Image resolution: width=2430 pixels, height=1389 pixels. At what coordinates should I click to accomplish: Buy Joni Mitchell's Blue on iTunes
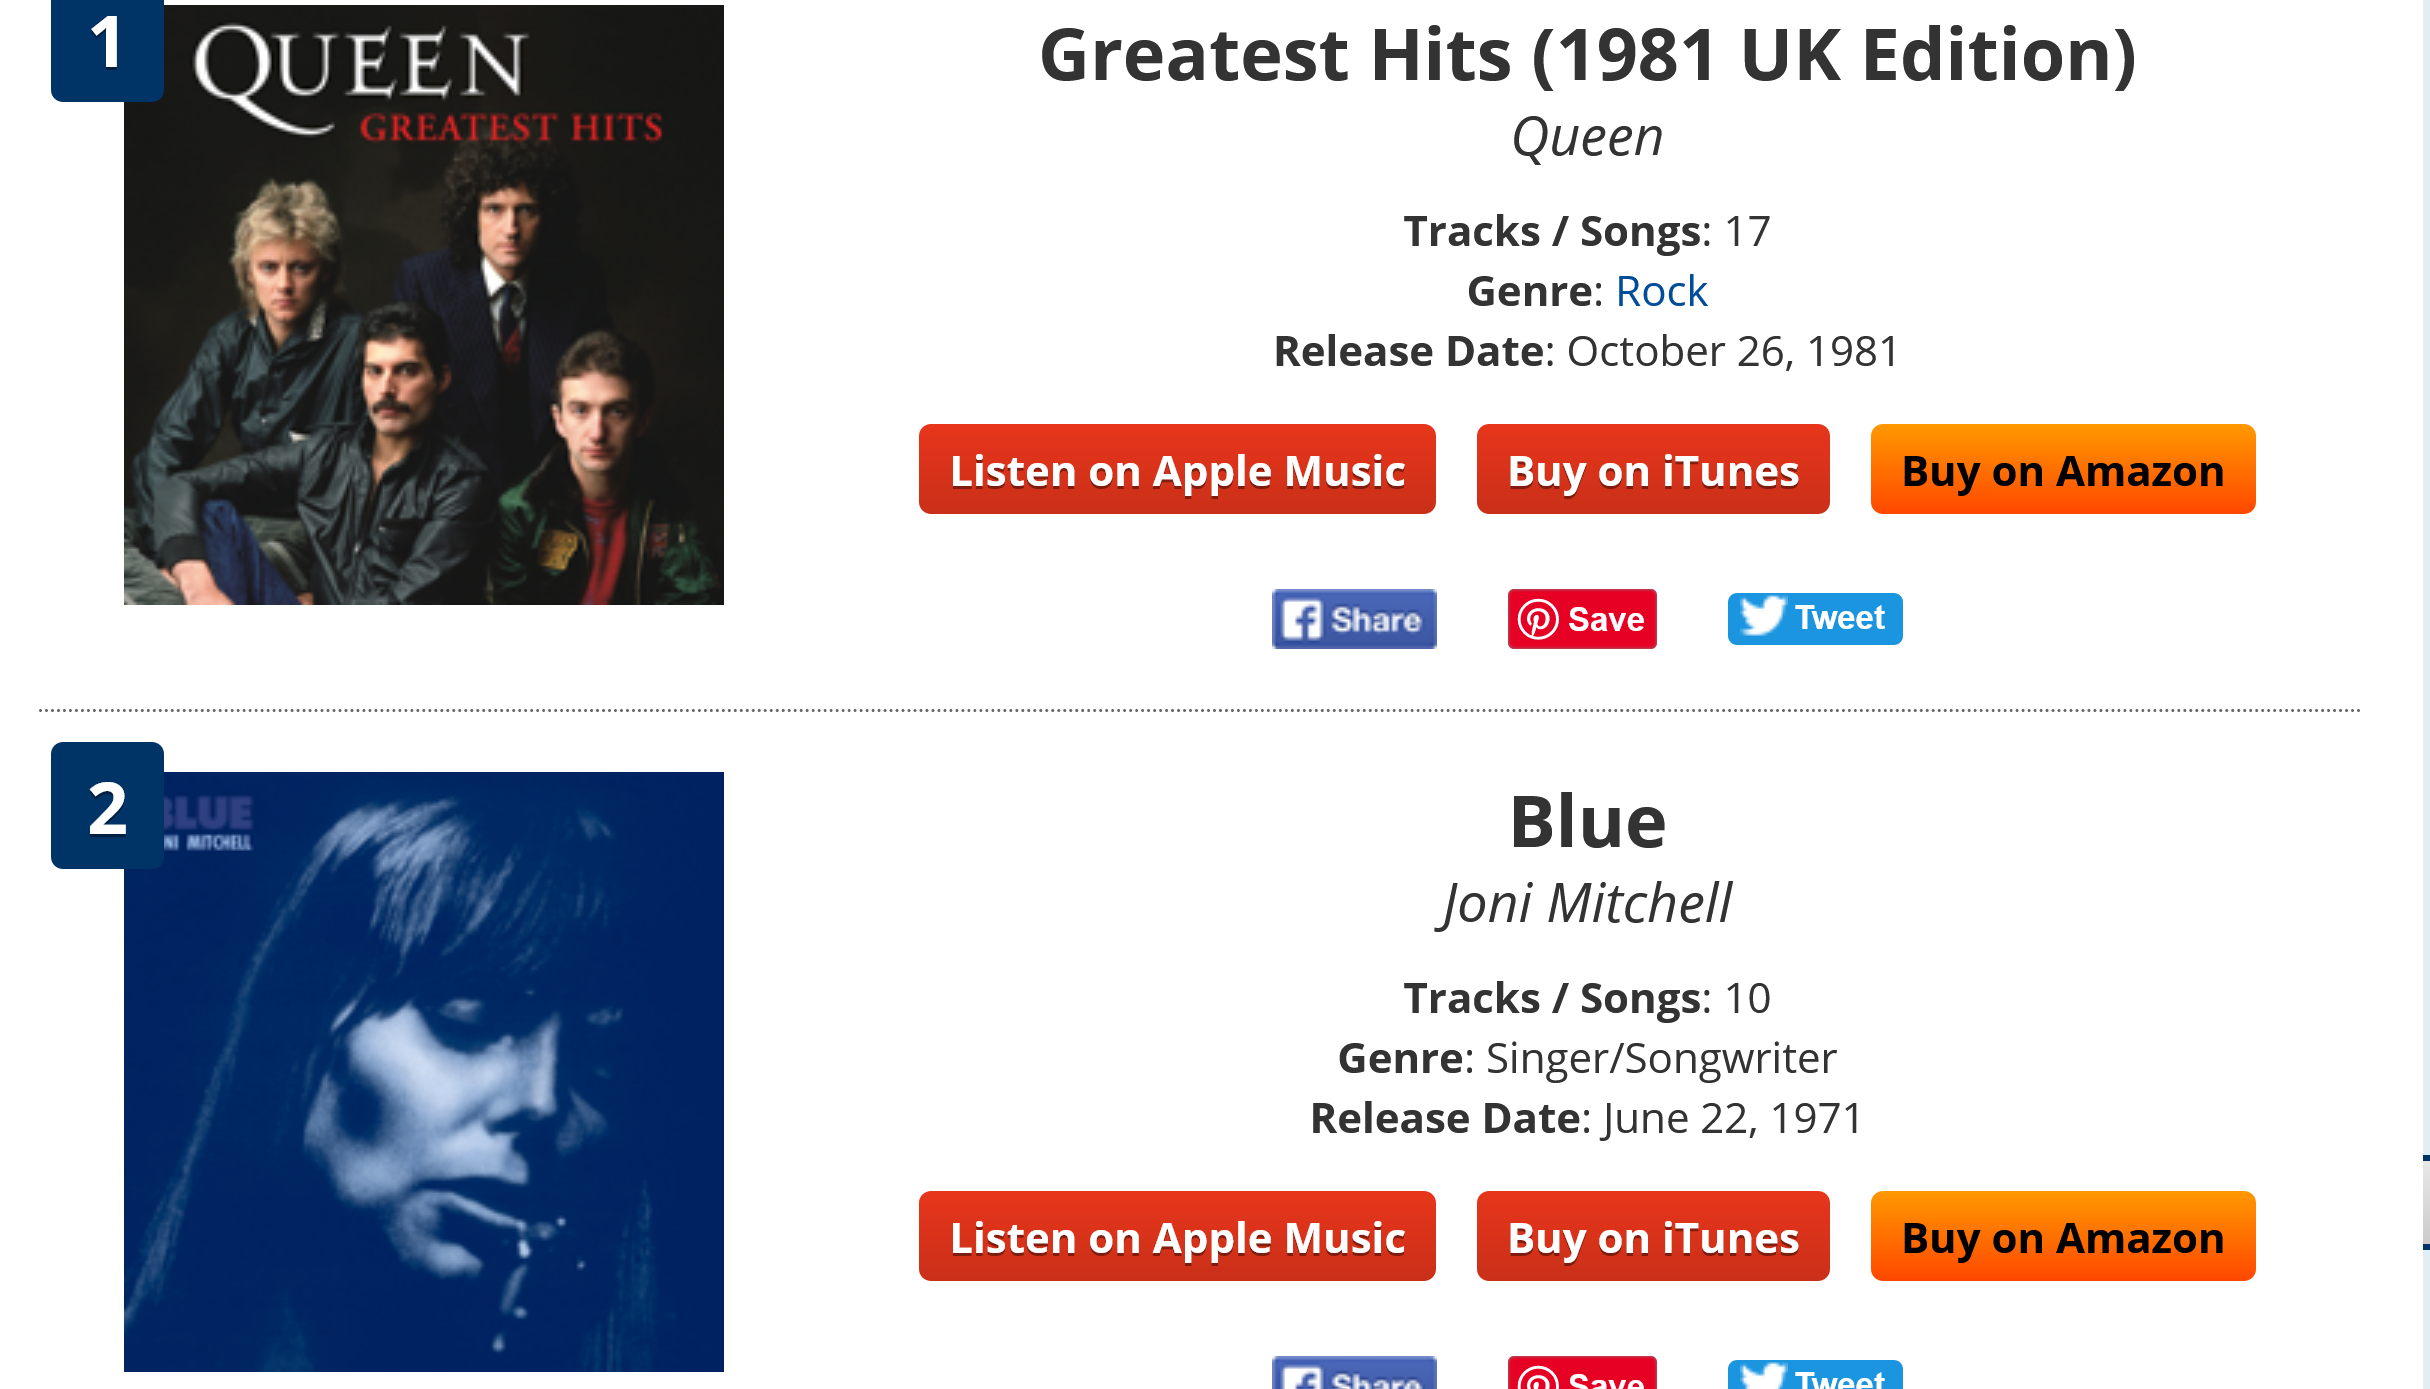[1652, 1237]
